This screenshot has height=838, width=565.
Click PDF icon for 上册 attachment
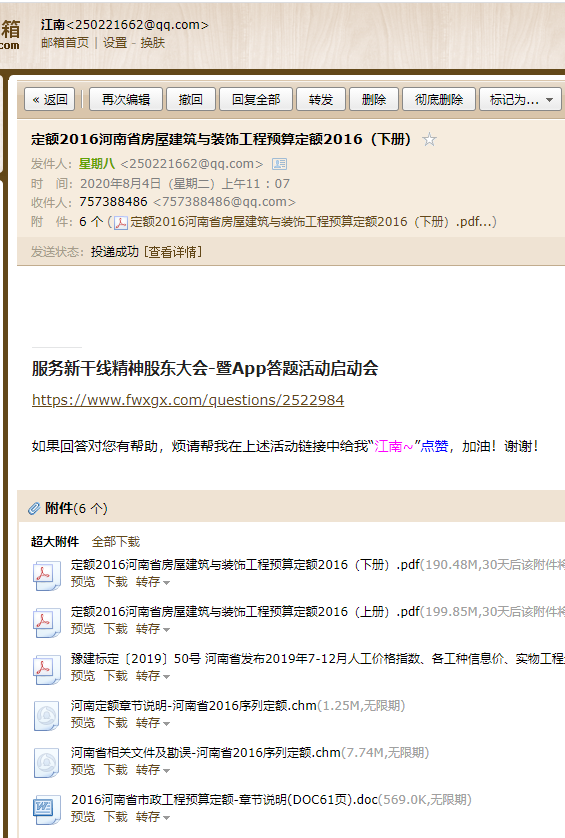47,623
